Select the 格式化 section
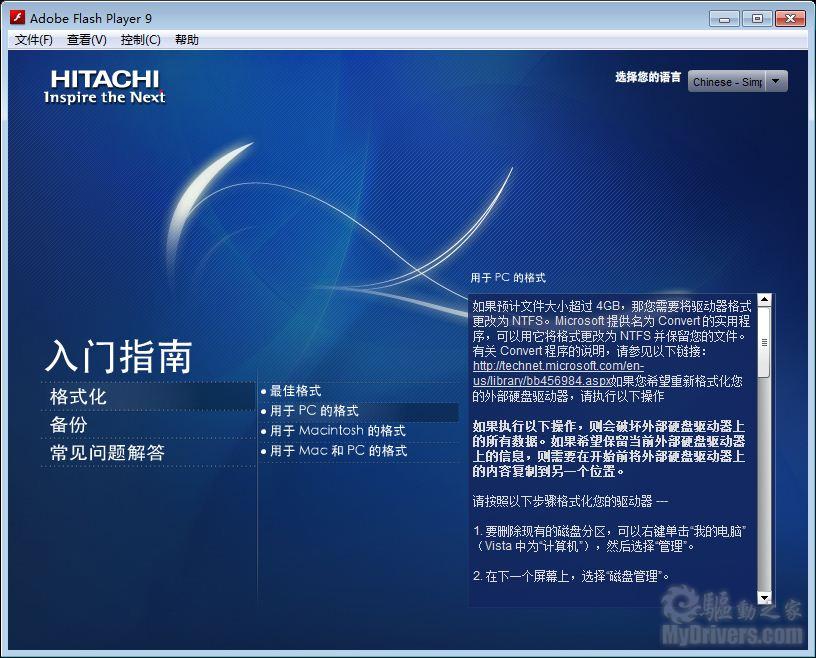 (78, 397)
